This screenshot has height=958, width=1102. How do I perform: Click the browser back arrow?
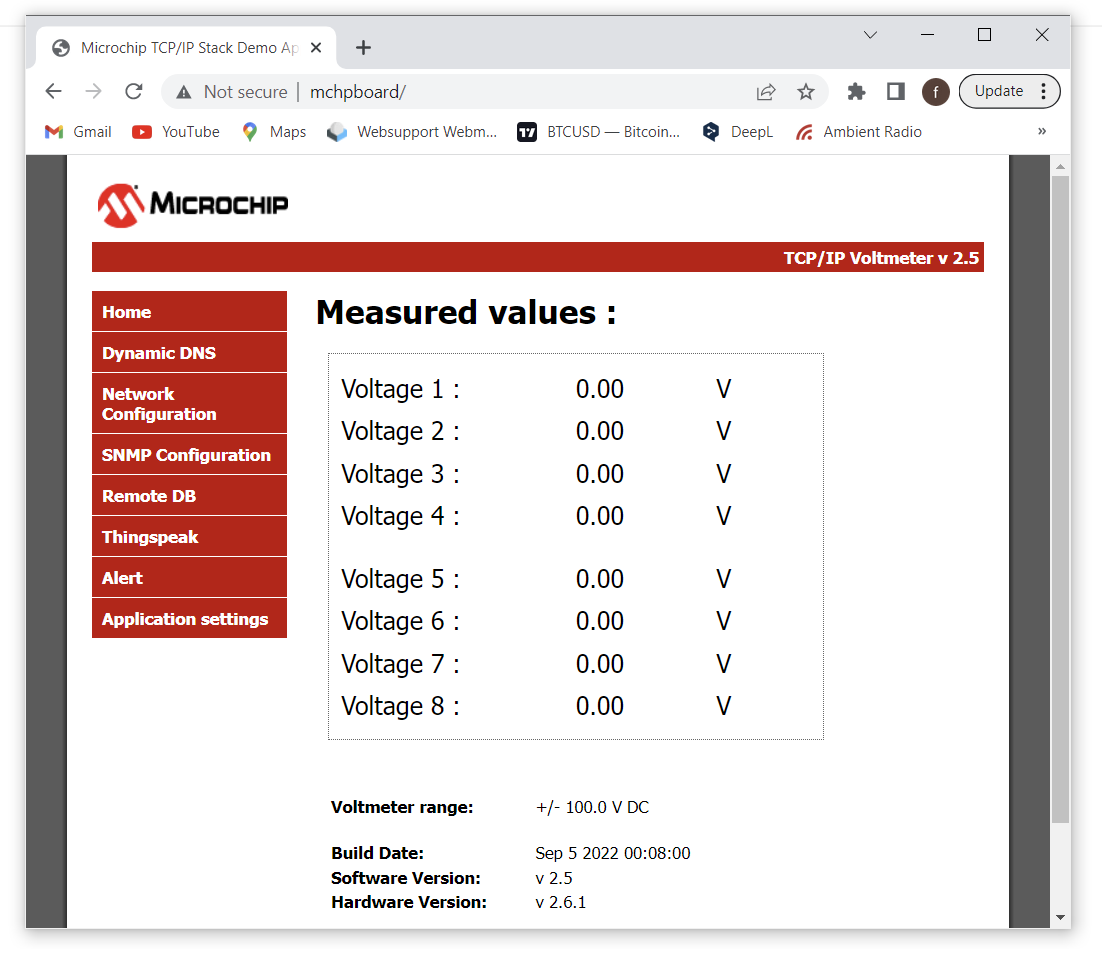click(53, 91)
